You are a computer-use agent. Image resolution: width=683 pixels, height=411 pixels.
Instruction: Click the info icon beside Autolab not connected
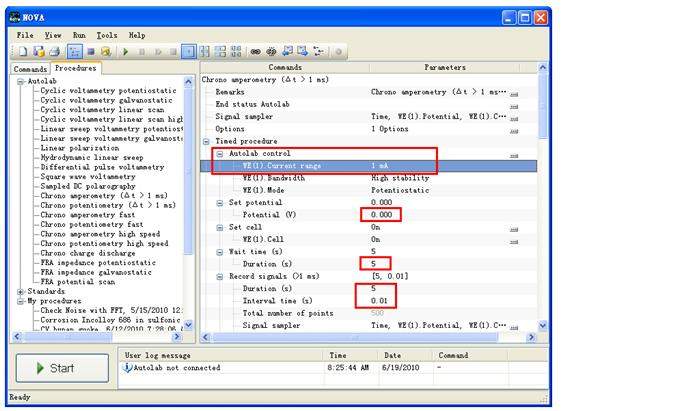point(127,368)
